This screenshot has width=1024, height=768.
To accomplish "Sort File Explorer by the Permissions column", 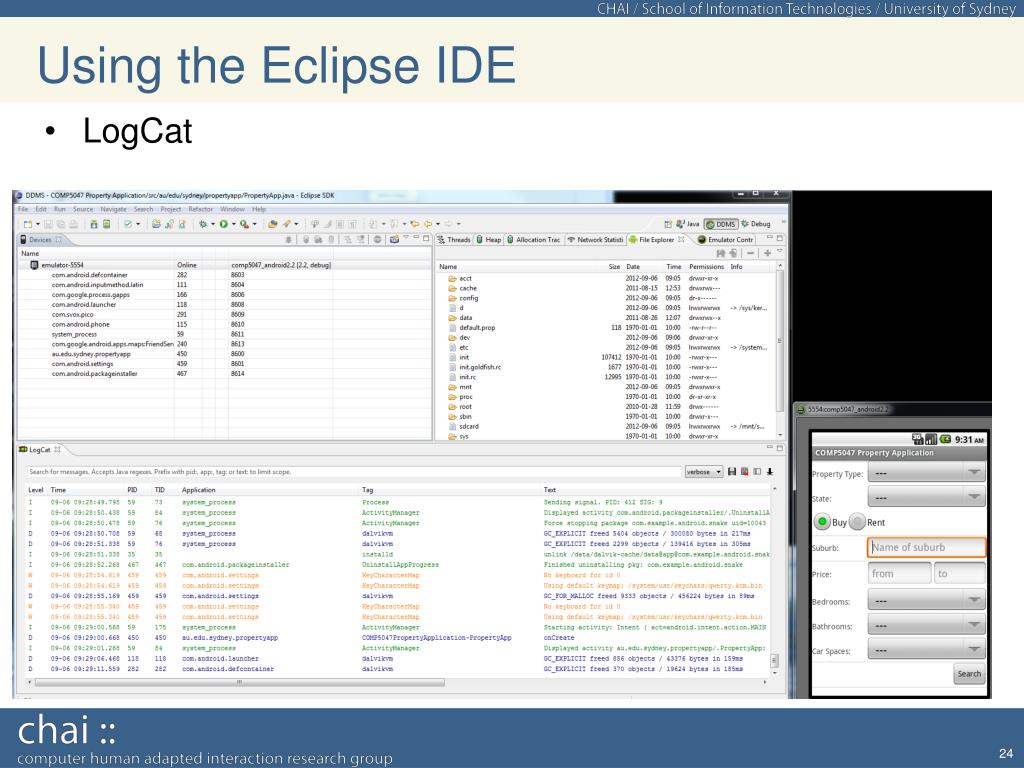I will click(x=707, y=266).
